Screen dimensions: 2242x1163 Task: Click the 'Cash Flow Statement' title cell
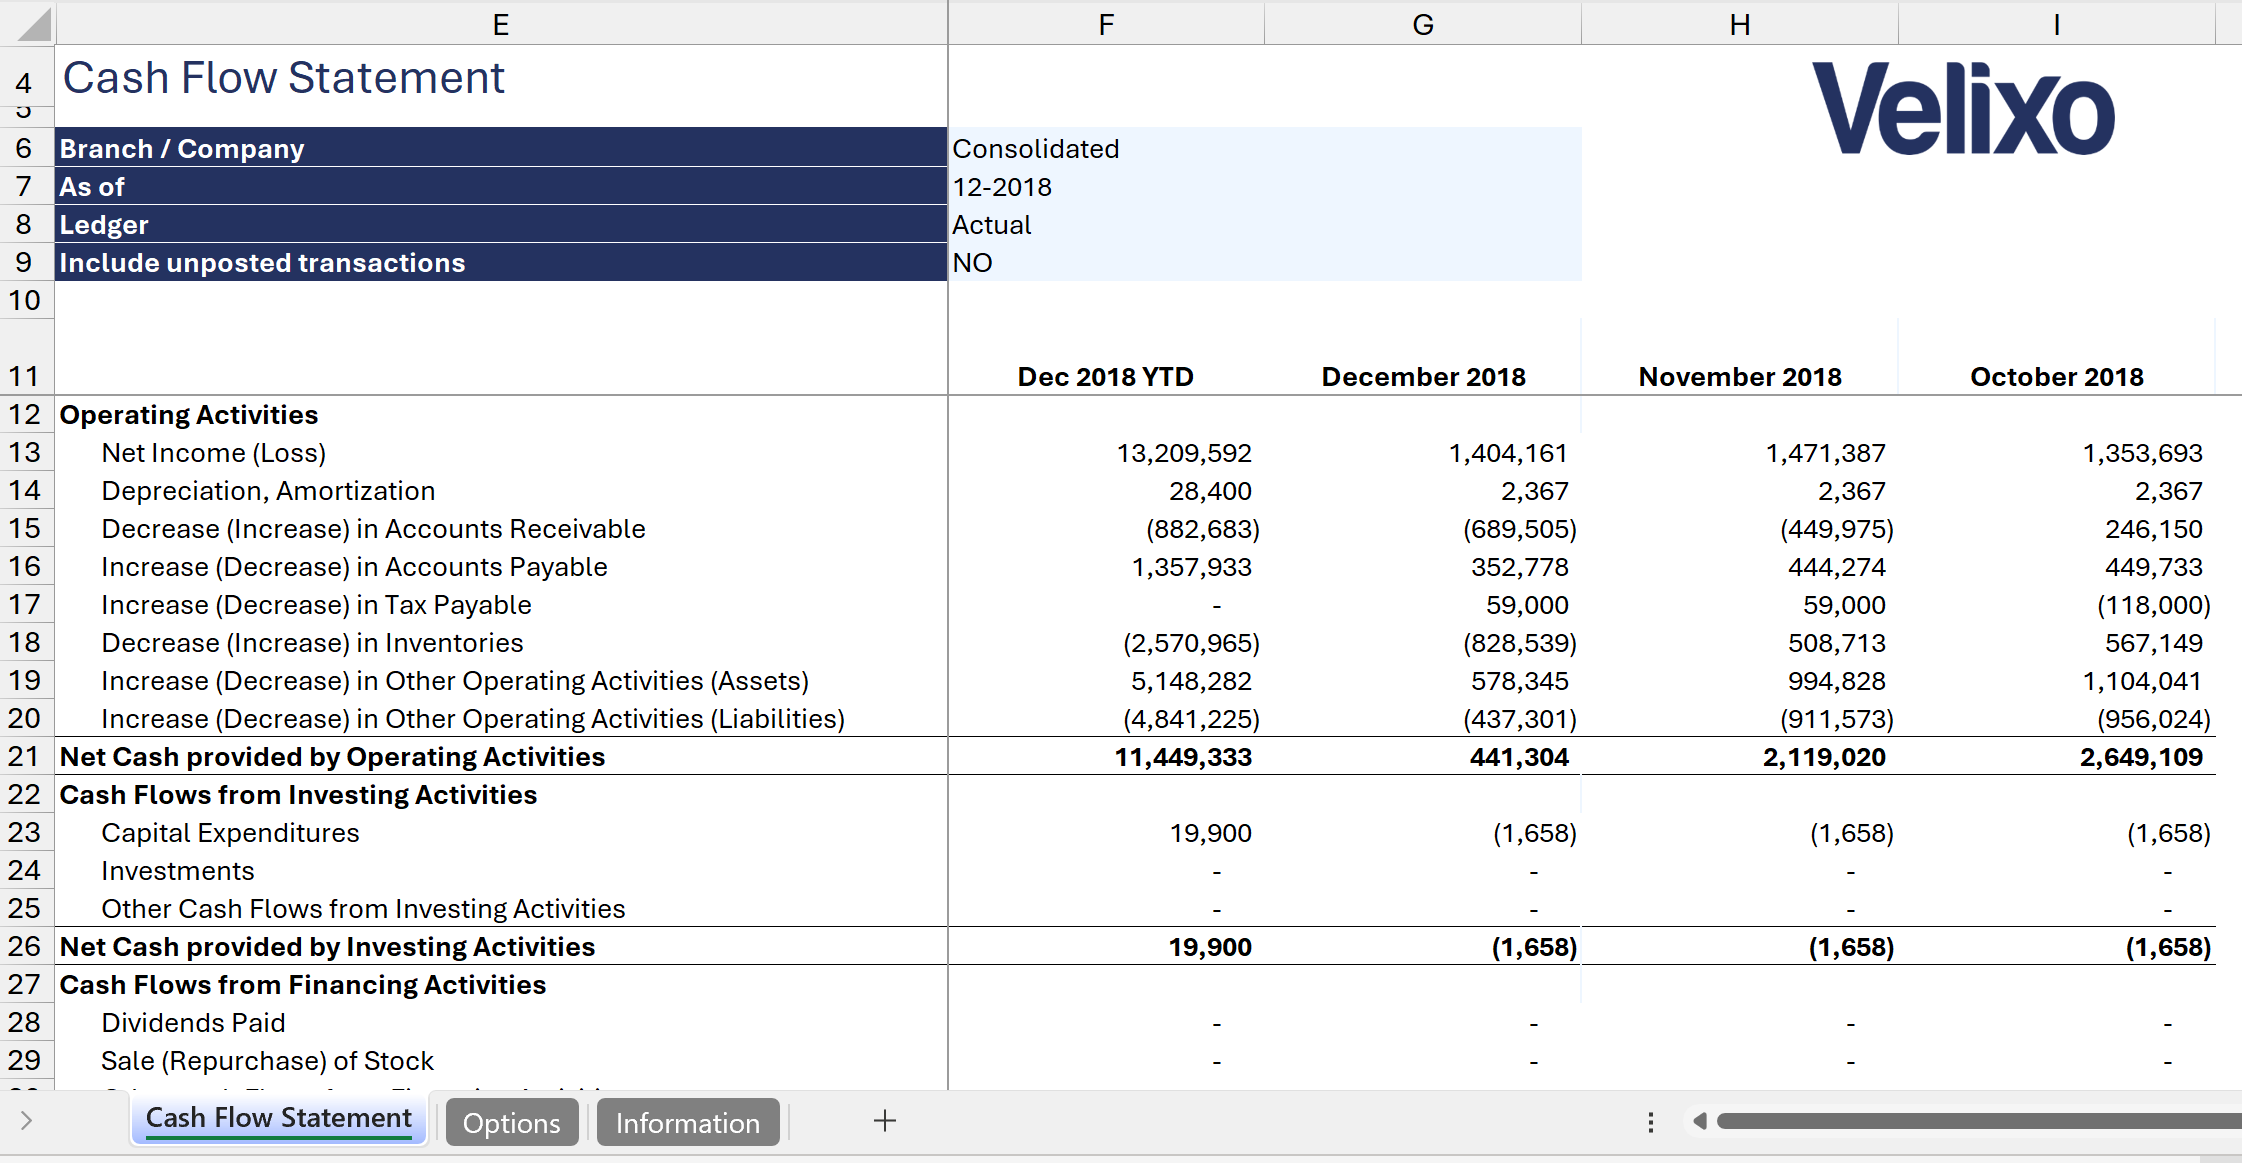click(284, 78)
